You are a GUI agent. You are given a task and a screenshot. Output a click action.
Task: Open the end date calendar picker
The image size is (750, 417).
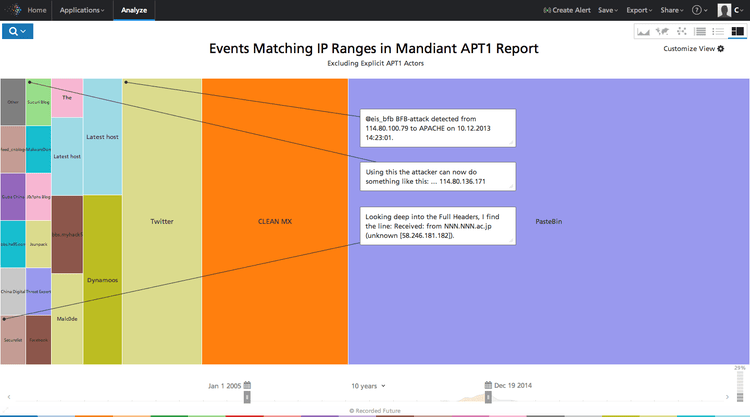(x=487, y=385)
